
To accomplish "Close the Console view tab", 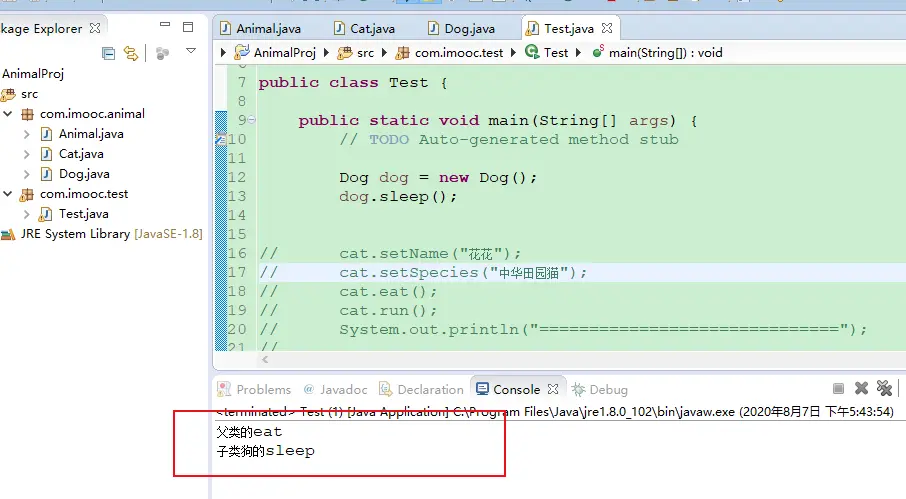I will pyautogui.click(x=553, y=389).
